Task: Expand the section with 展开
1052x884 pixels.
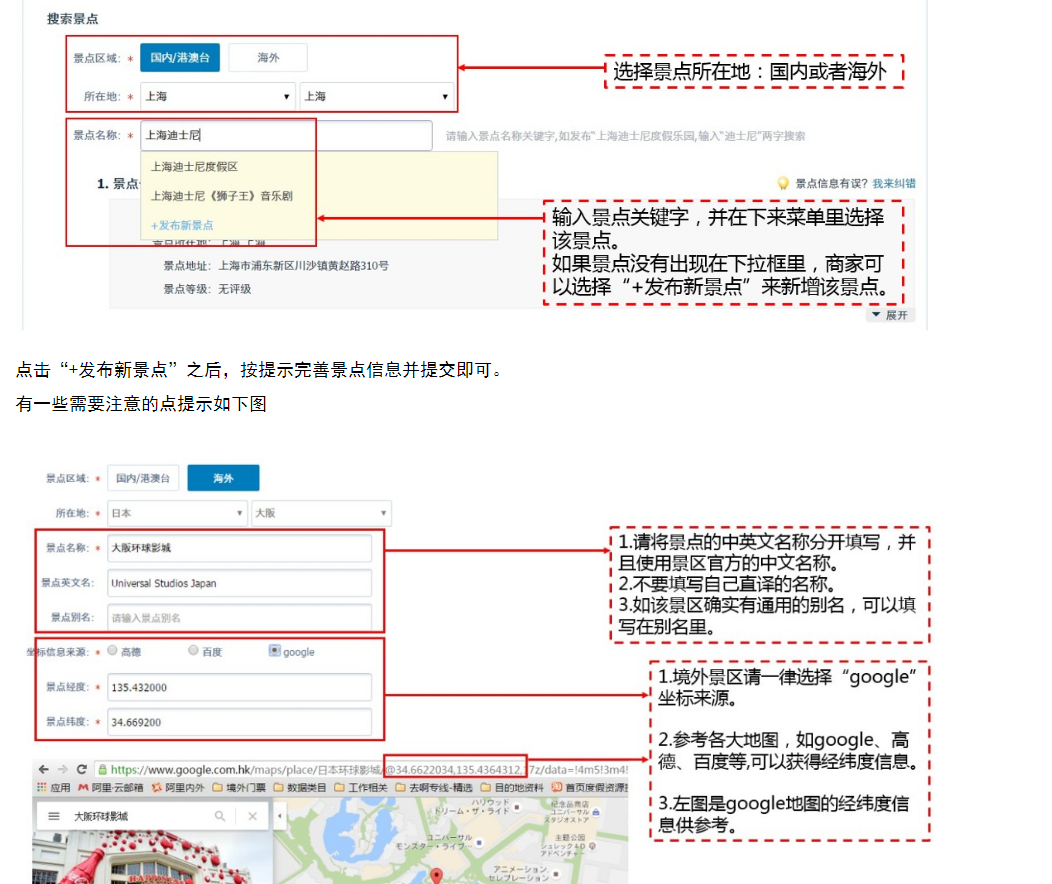Action: point(890,315)
